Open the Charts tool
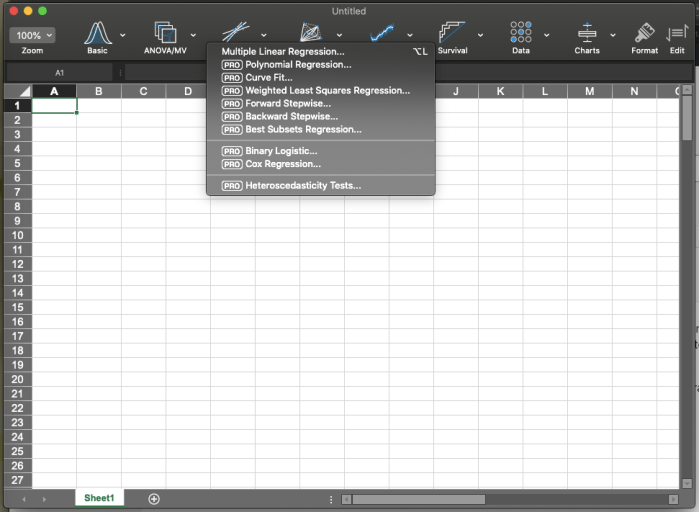699x512 pixels. pos(587,34)
